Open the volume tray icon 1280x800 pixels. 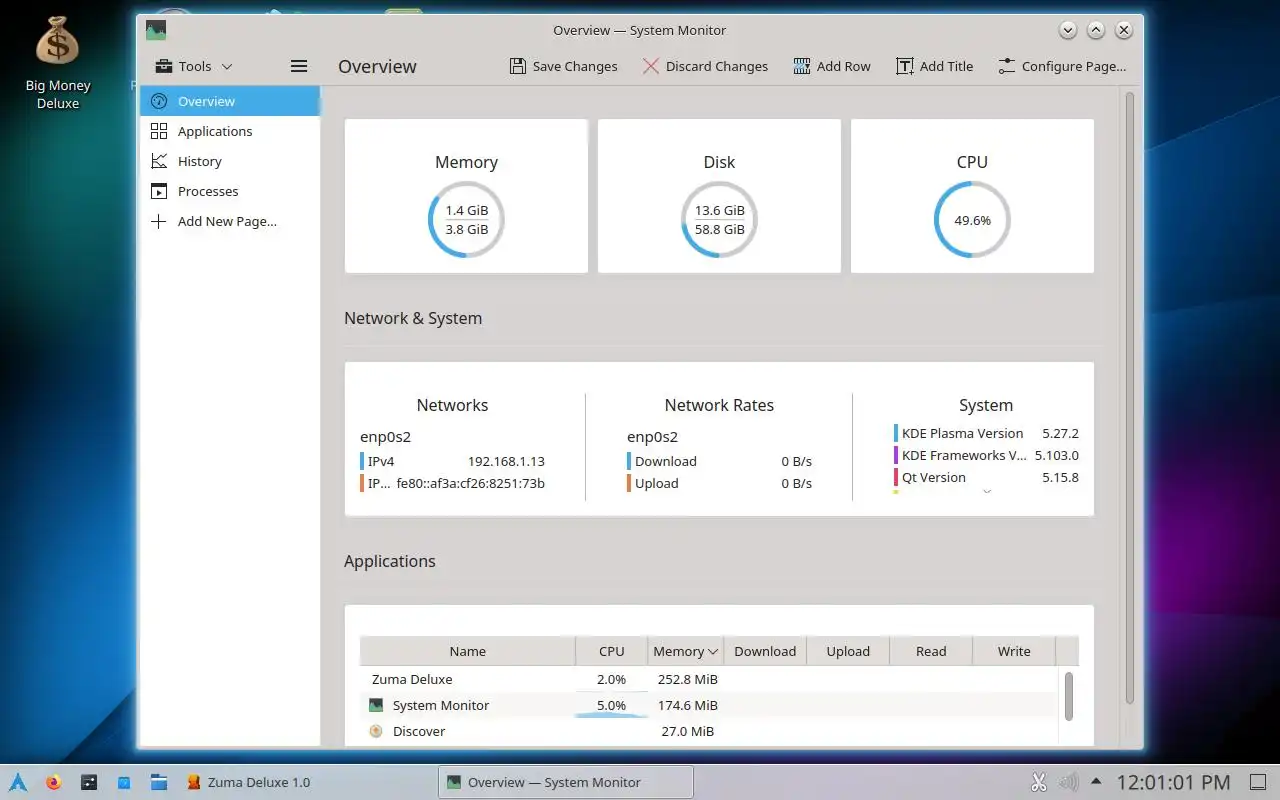1068,782
